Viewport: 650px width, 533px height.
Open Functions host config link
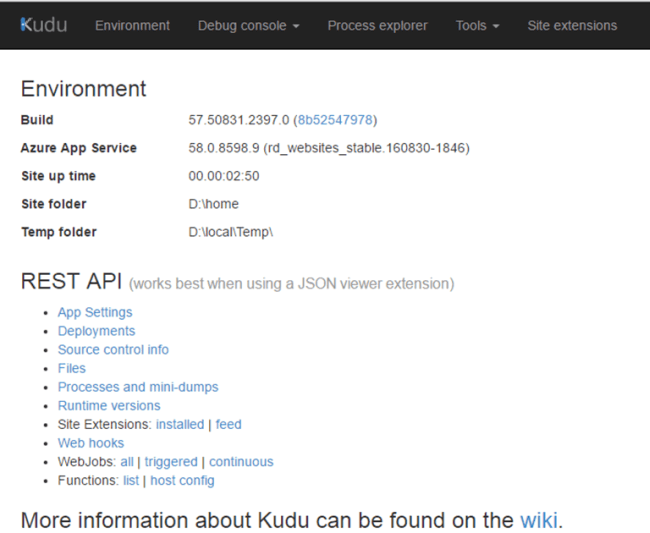[182, 480]
